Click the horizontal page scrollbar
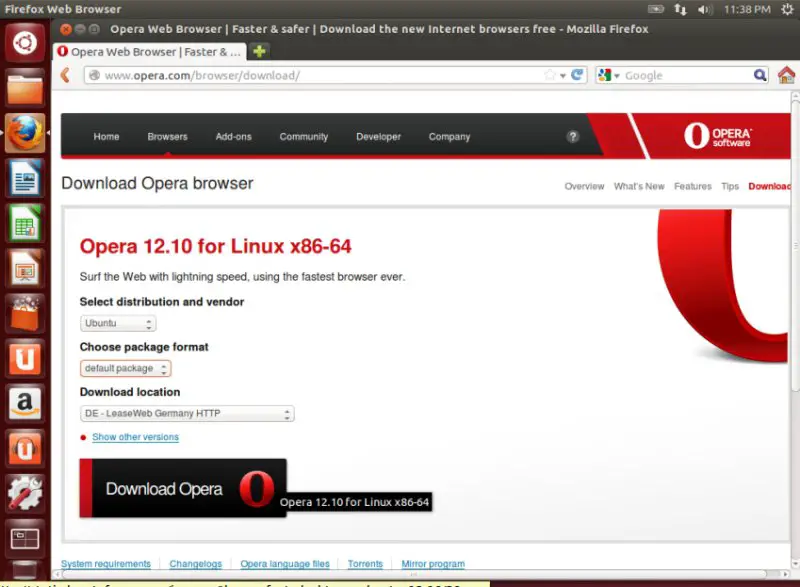Screen dimensions: 800x587 414,574
